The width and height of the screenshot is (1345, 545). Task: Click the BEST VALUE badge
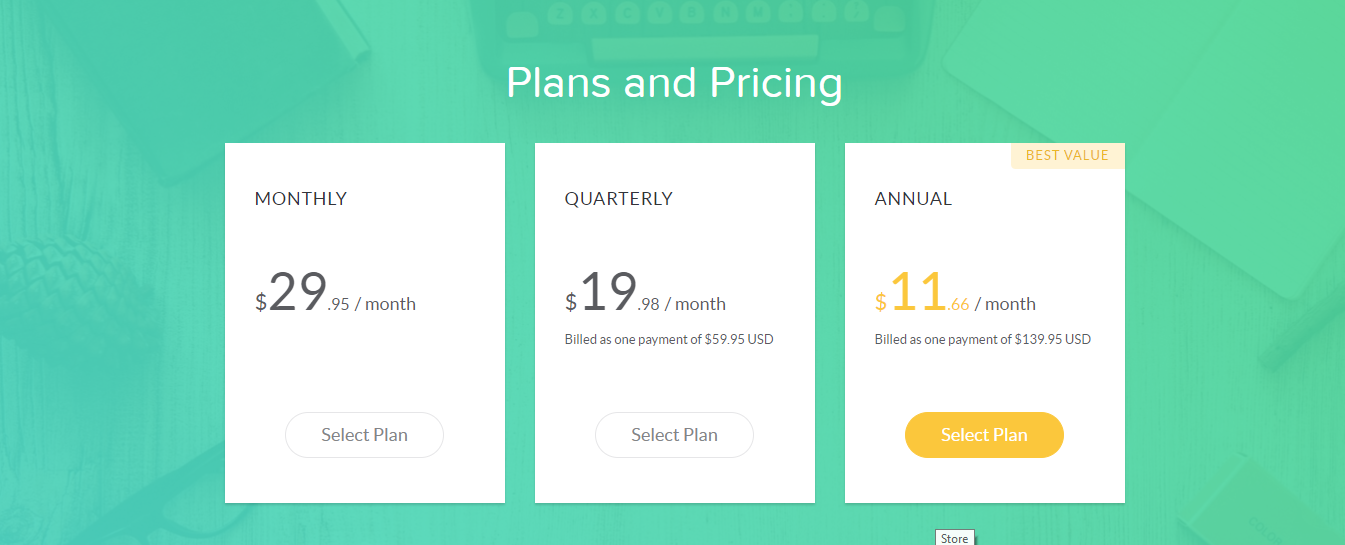[1067, 156]
